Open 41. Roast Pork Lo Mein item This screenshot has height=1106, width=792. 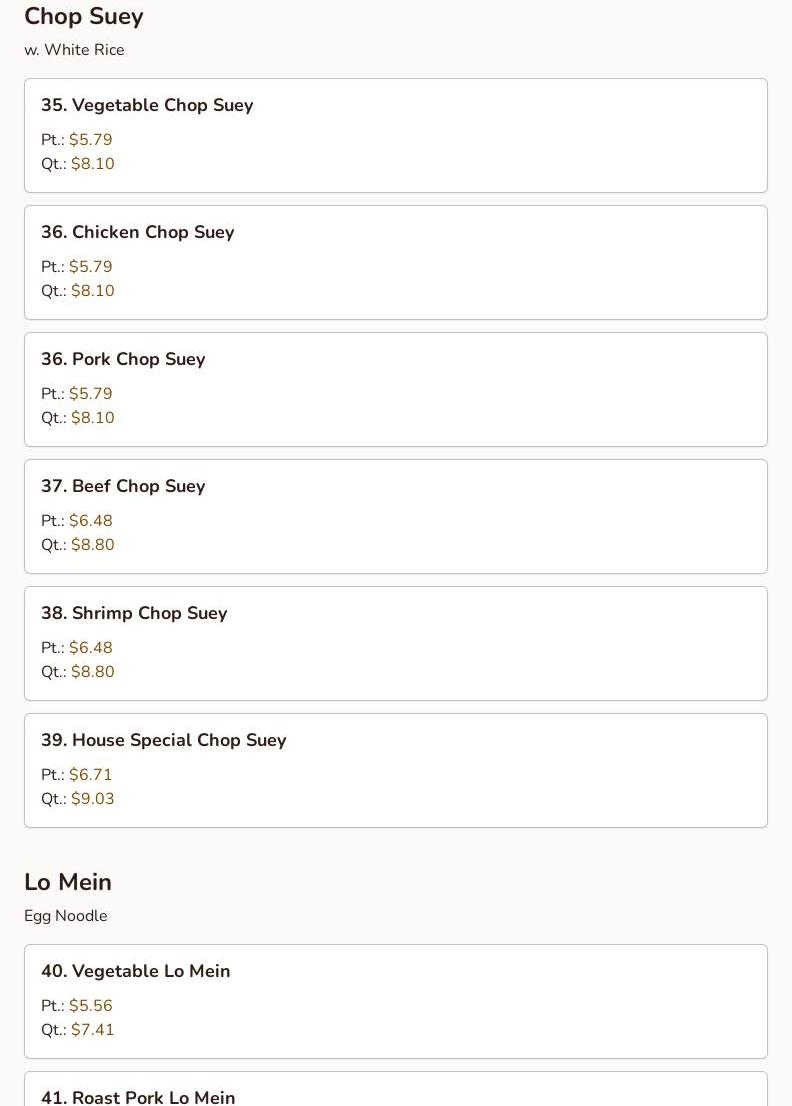(x=396, y=1089)
